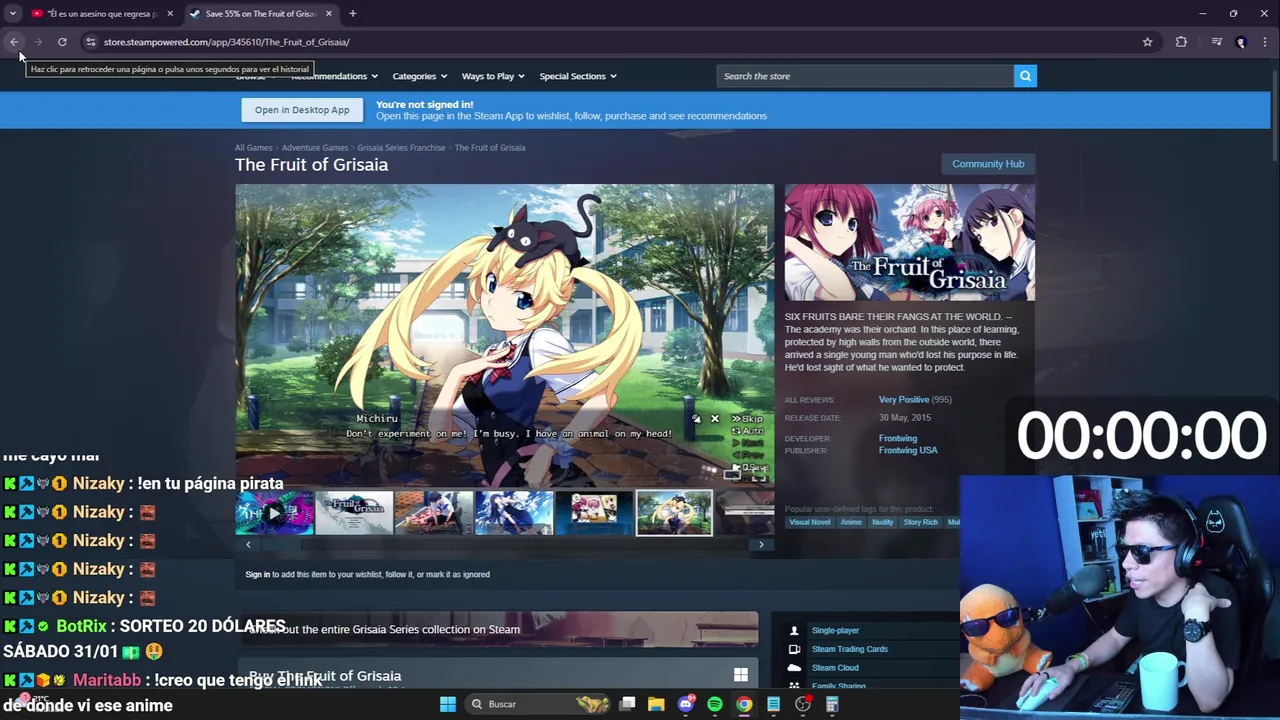Click the taskbar Buscar search box
Image resolution: width=1280 pixels, height=720 pixels.
(x=540, y=704)
